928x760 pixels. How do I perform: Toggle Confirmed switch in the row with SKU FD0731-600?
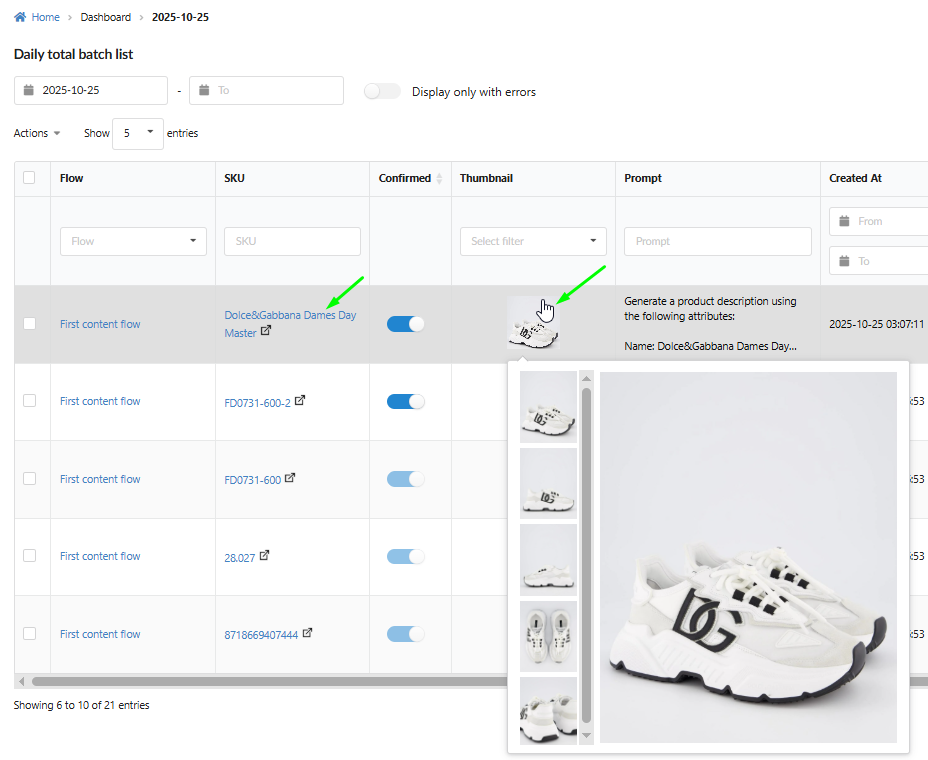405,479
